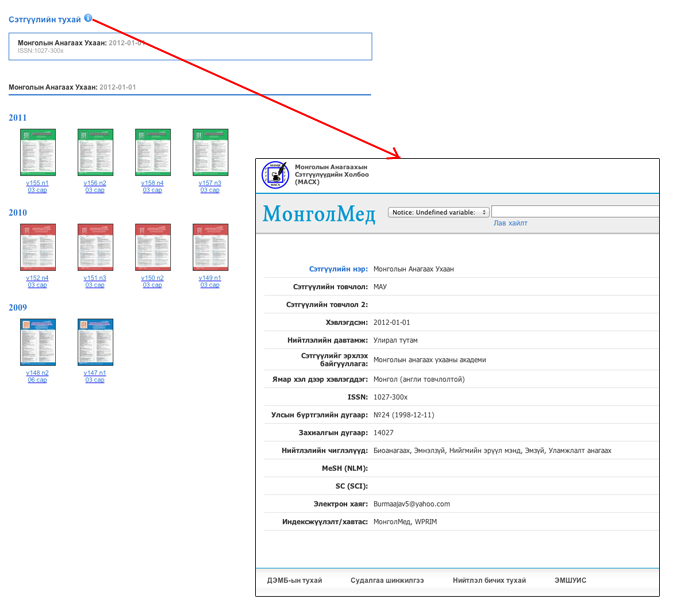Image resolution: width=680 pixels, height=613 pixels.
Task: Open the v149 n1 cover thumbnail
Action: click(x=210, y=247)
